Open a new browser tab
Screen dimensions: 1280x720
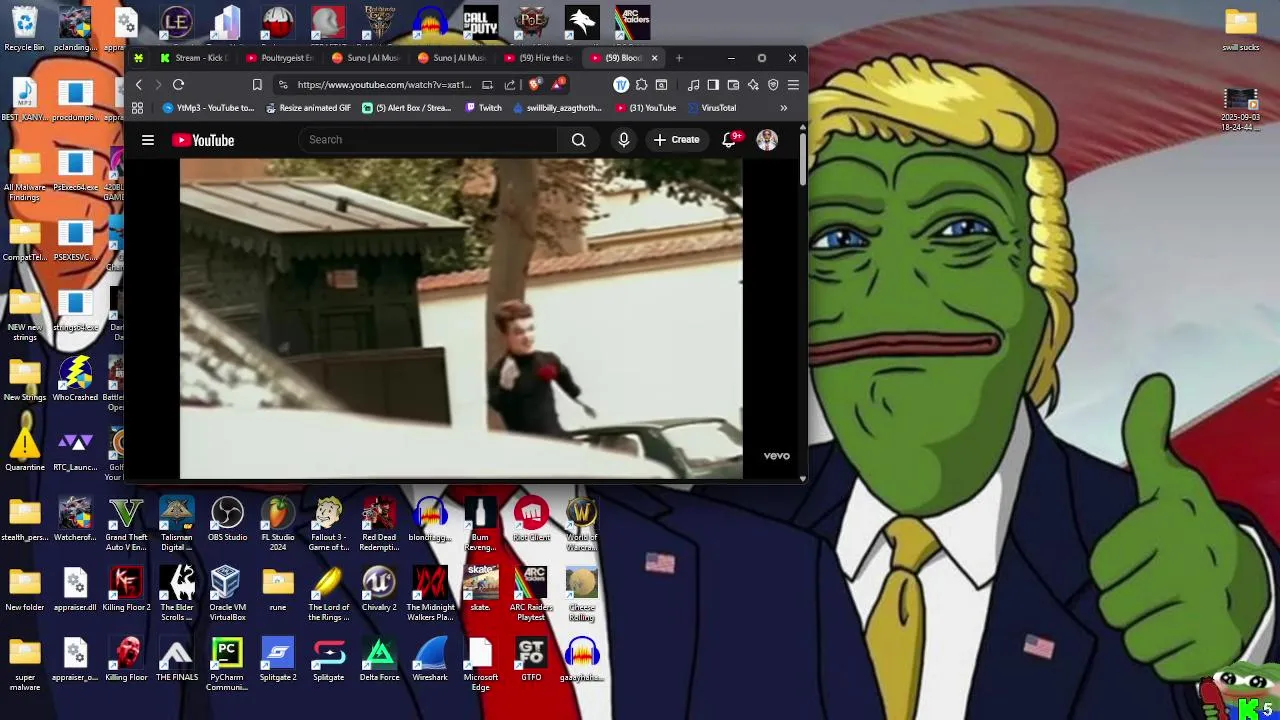pyautogui.click(x=679, y=58)
